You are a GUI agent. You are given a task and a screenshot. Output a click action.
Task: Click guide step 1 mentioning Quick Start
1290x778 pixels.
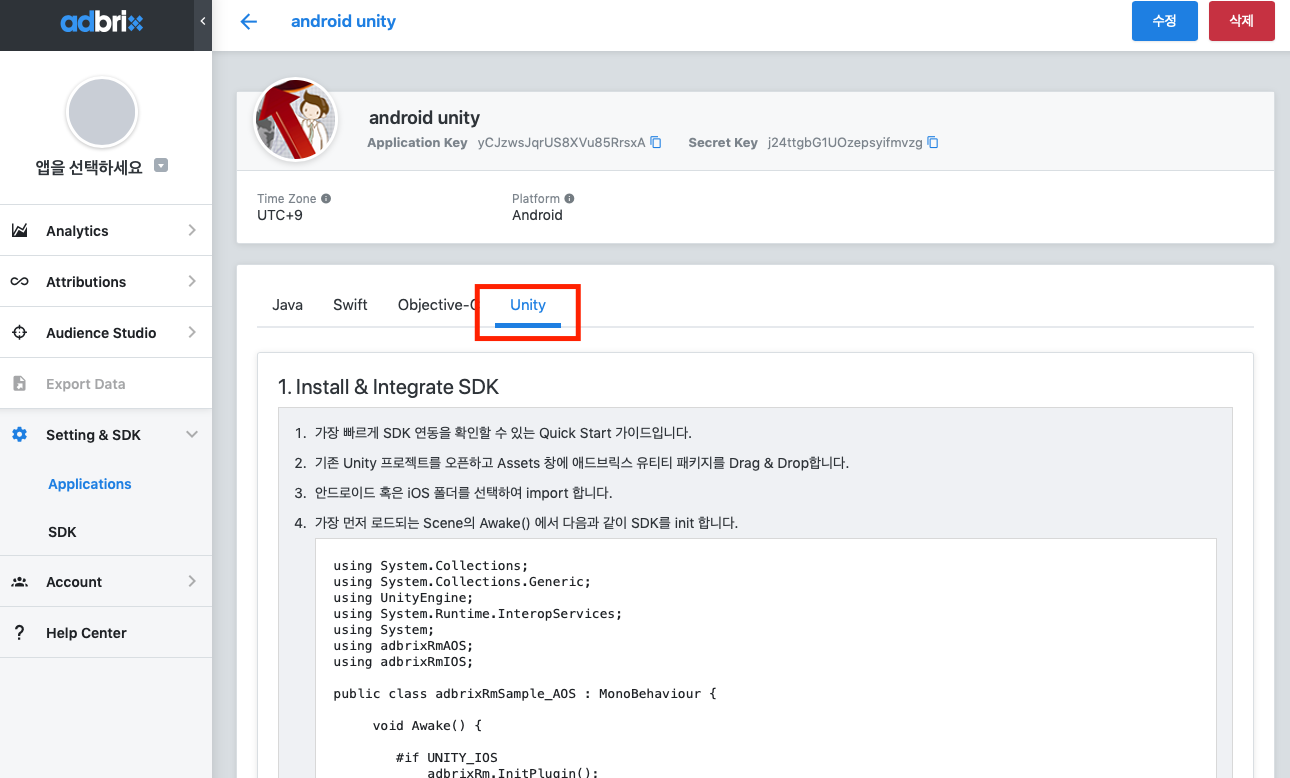[x=503, y=433]
